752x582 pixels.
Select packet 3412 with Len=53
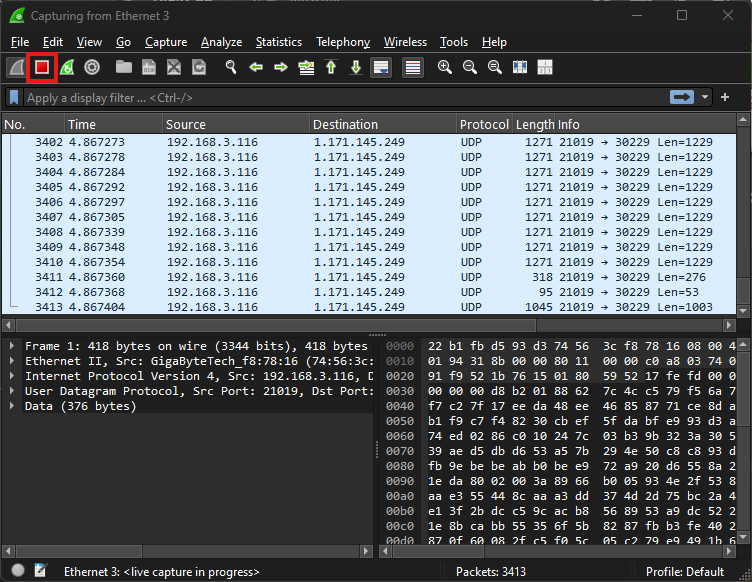point(369,292)
